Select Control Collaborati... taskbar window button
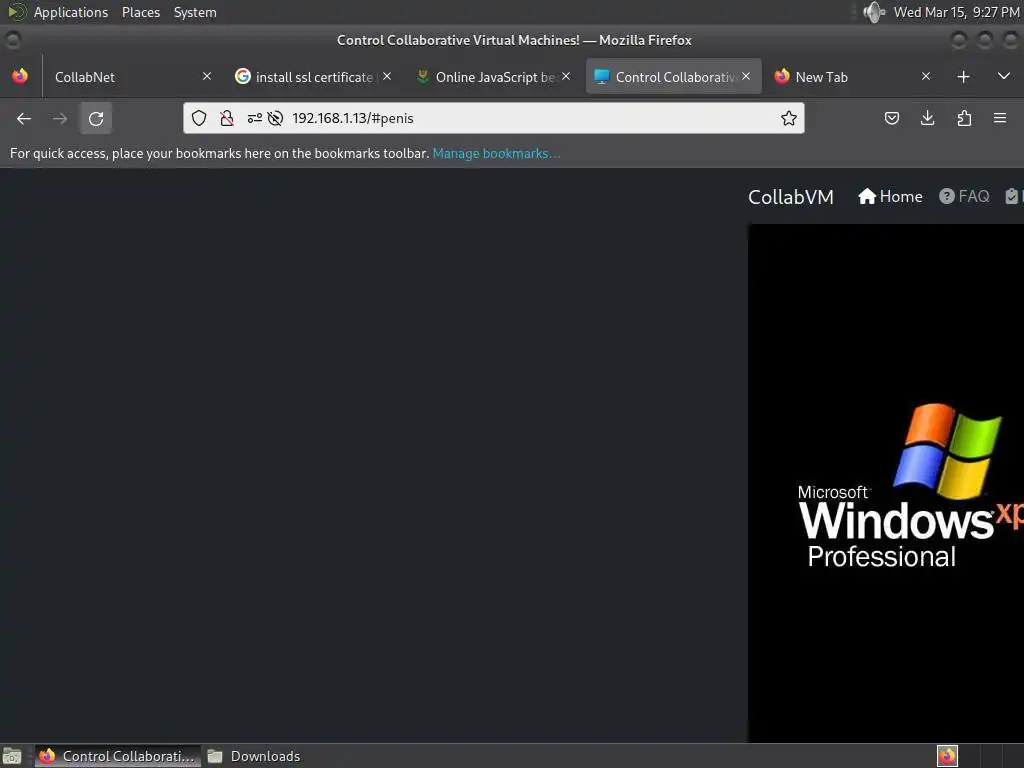Screen dimensions: 1024x768 click(118, 756)
